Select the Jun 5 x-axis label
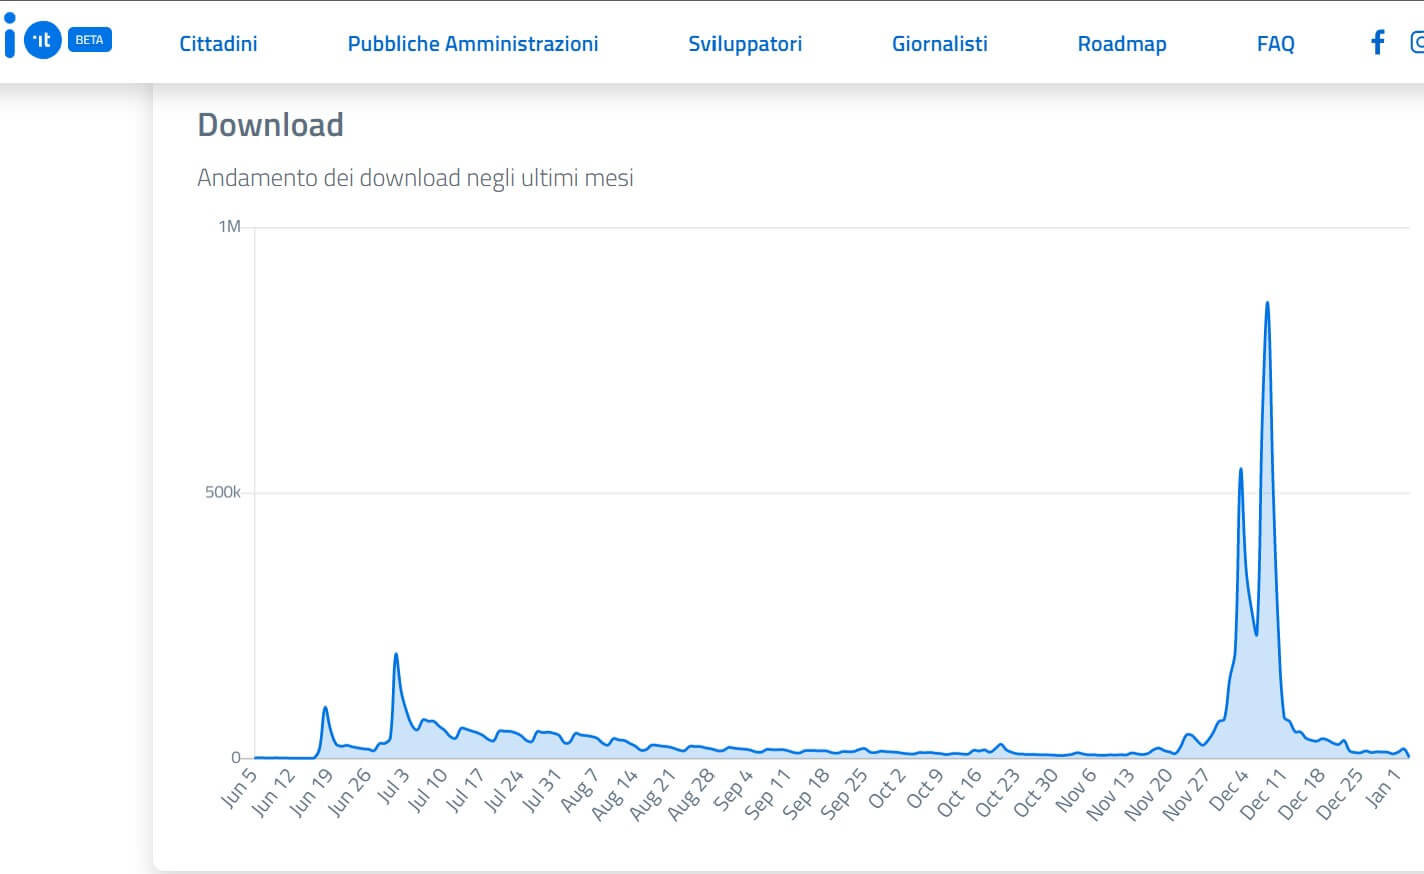Viewport: 1424px width, 874px height. [x=239, y=788]
